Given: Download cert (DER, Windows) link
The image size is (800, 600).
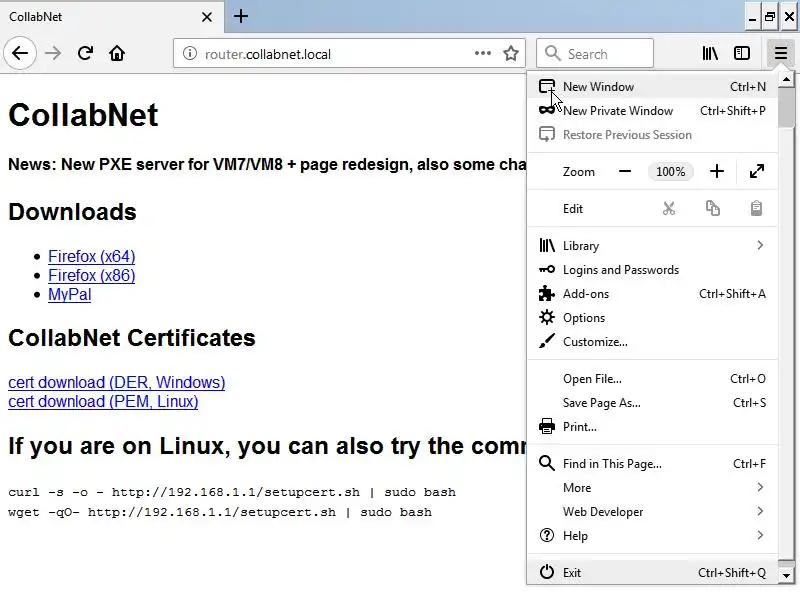Looking at the screenshot, I should point(116,382).
